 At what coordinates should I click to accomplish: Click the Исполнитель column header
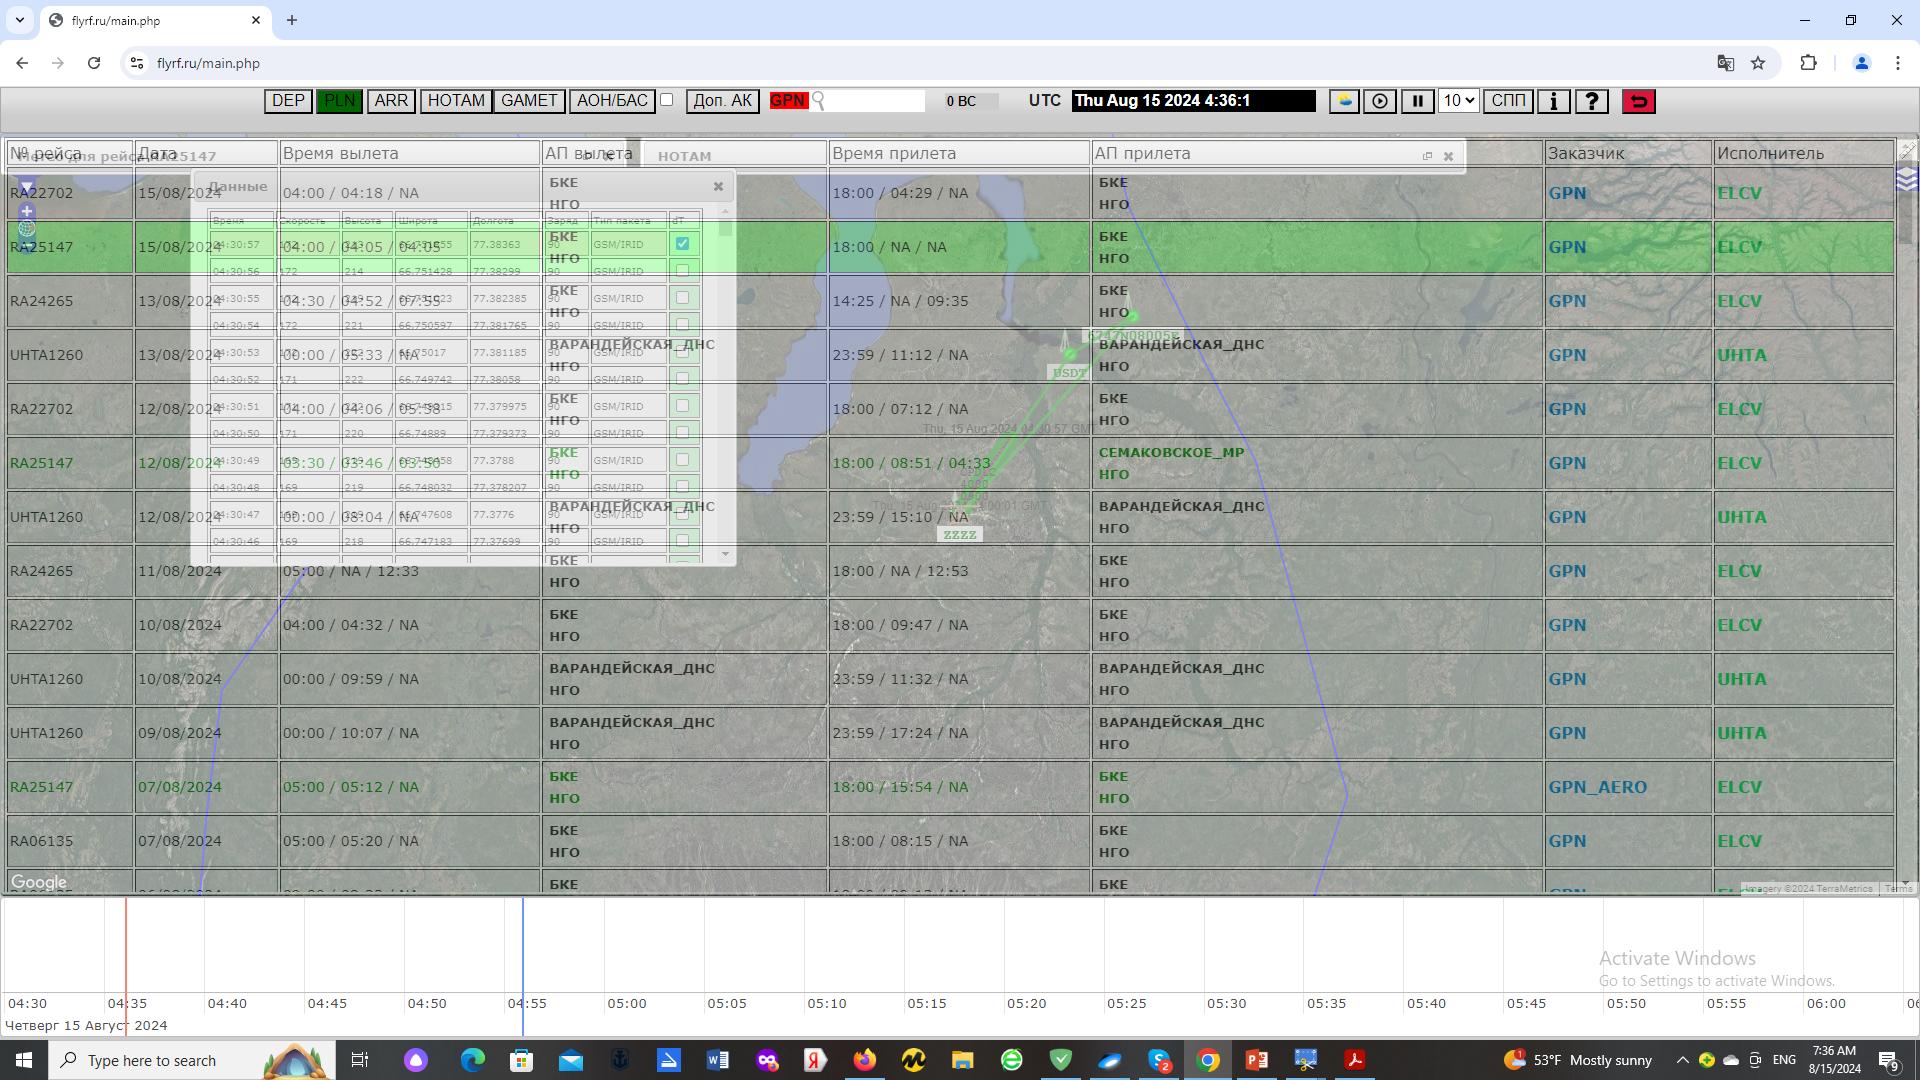coord(1804,153)
